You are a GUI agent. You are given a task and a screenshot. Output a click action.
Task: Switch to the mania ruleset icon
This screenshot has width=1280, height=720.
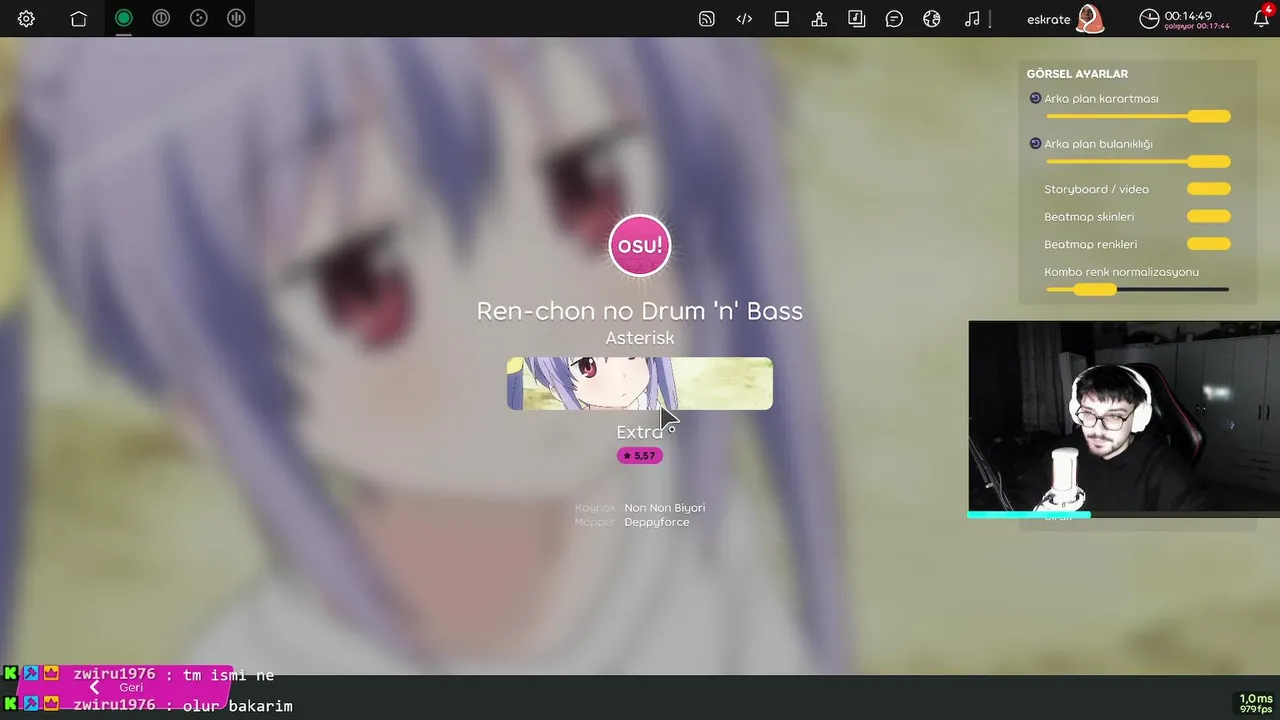pos(236,18)
